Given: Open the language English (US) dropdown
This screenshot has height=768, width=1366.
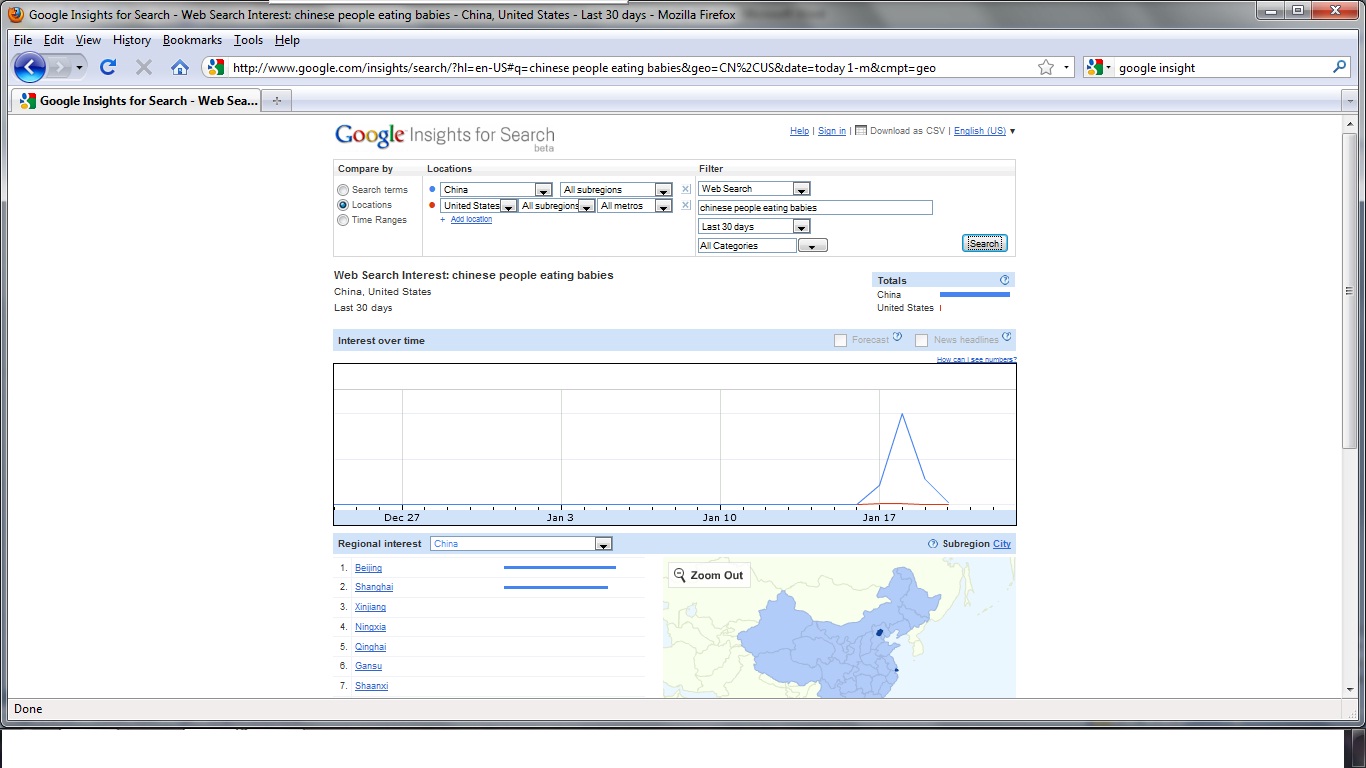Looking at the screenshot, I should click(x=984, y=131).
